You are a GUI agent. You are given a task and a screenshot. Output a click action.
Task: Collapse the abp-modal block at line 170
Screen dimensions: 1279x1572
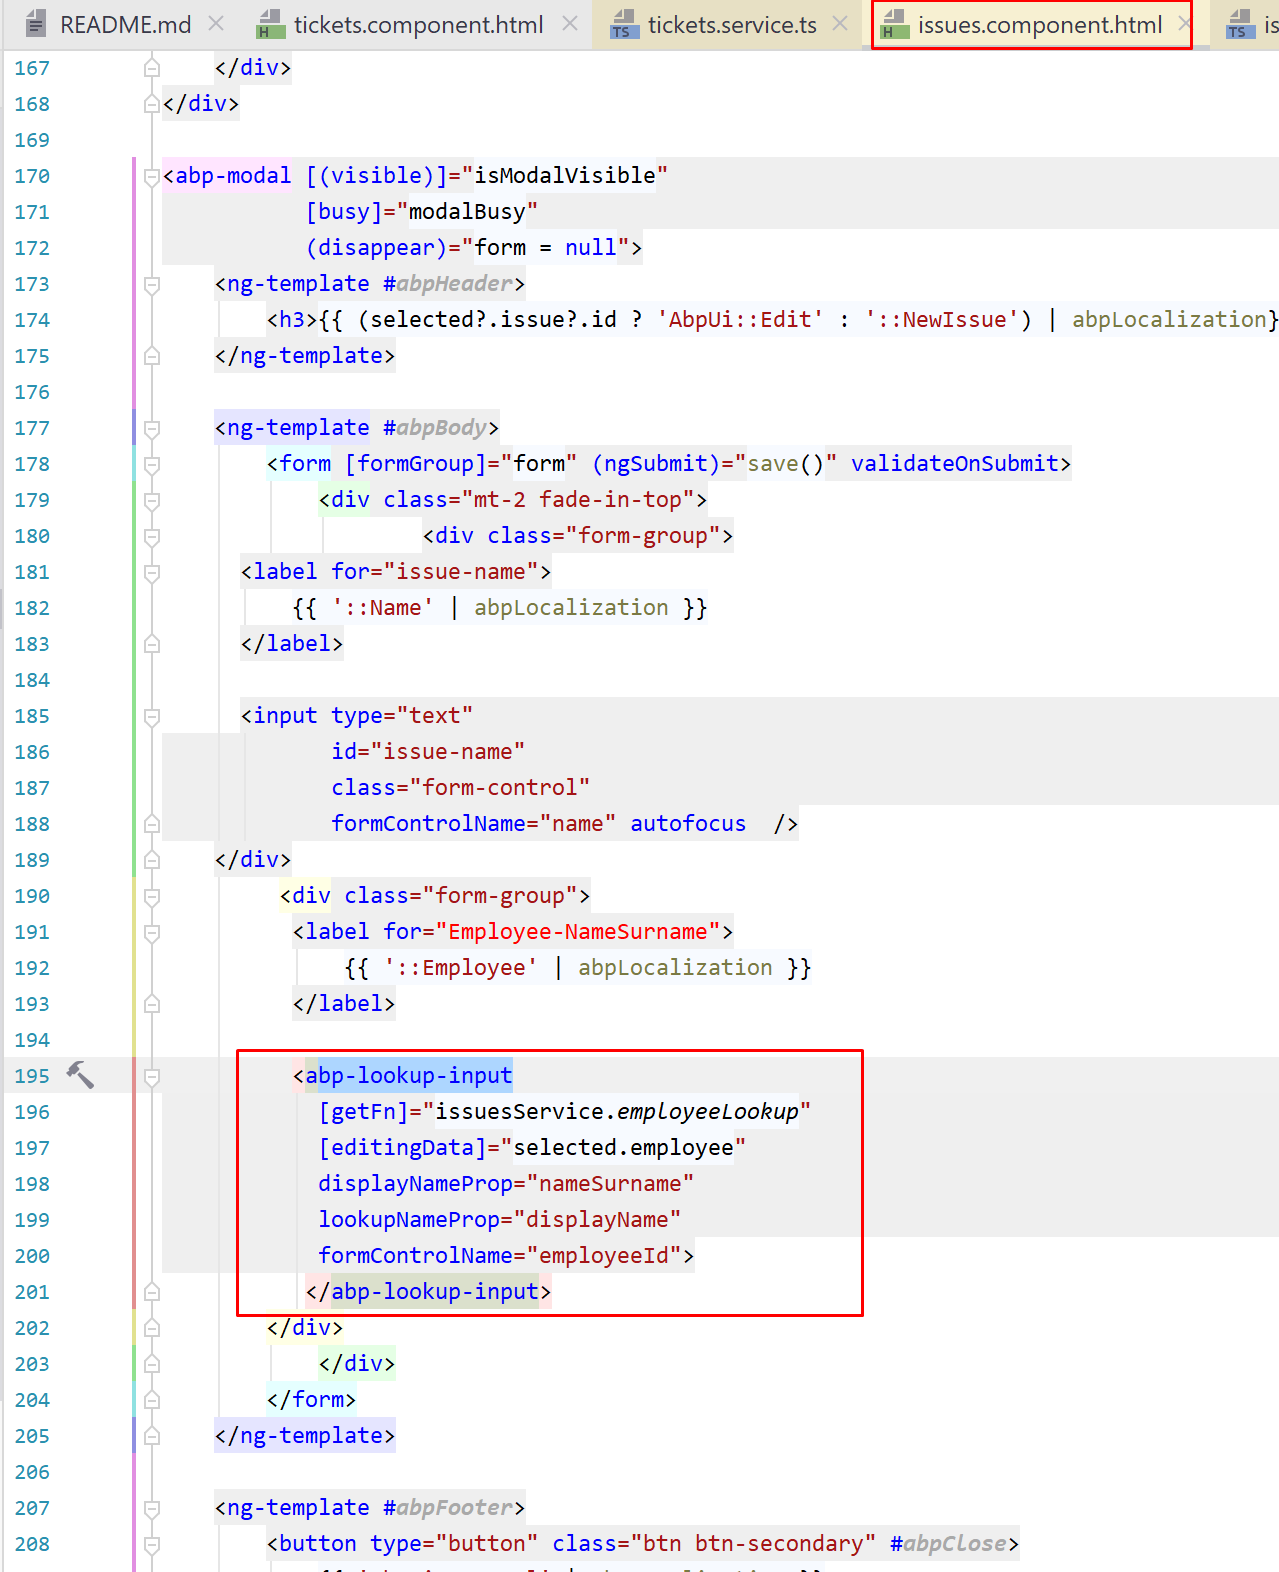coord(152,176)
